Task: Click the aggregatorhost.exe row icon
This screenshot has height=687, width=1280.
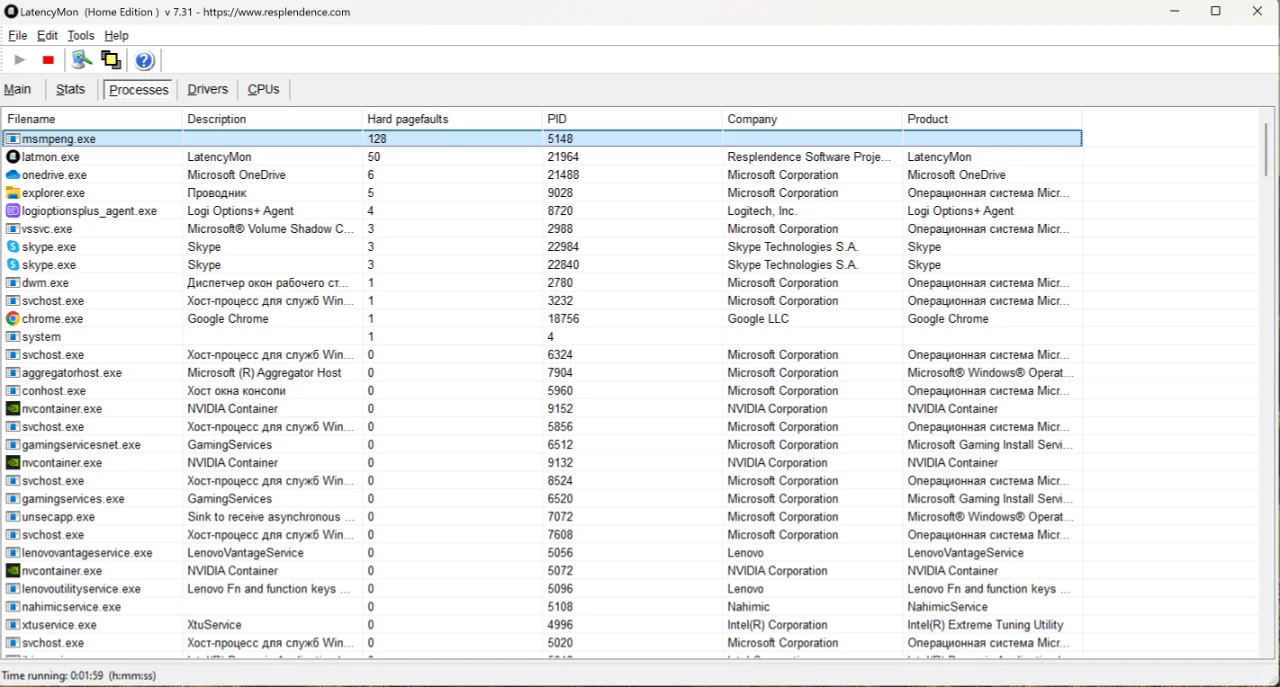Action: coord(13,373)
